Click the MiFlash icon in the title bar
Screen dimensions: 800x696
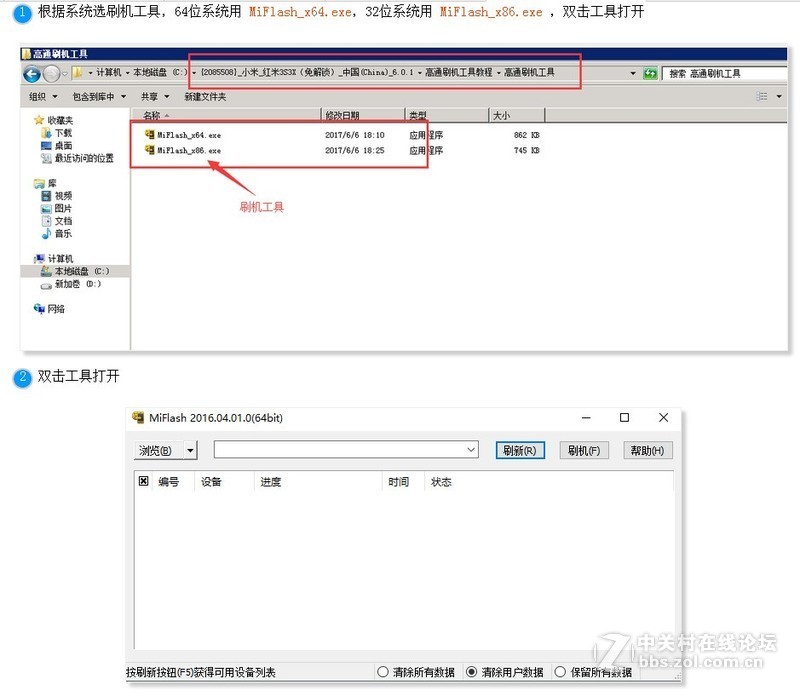[x=136, y=417]
